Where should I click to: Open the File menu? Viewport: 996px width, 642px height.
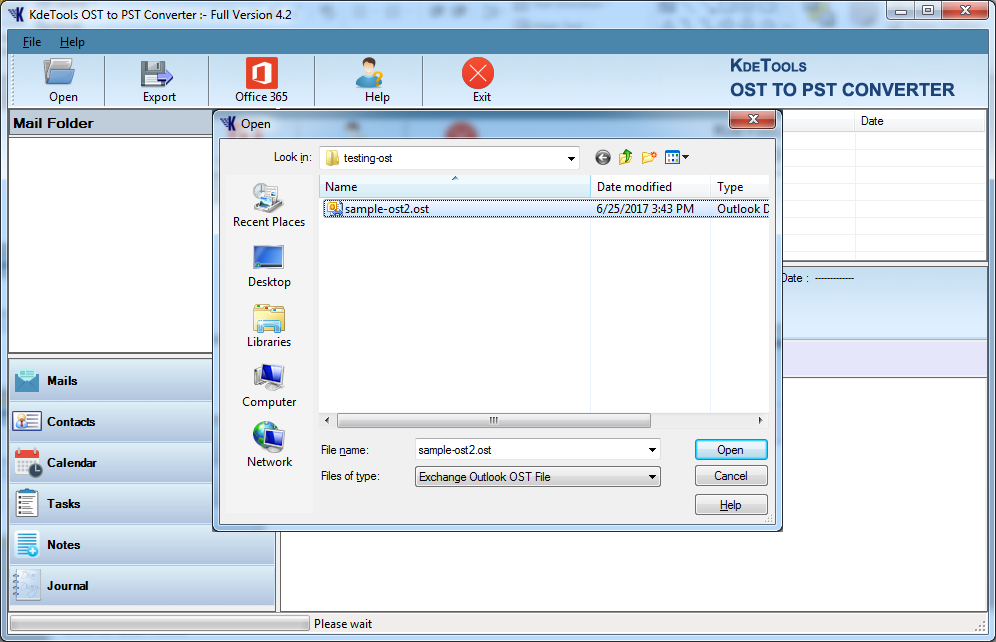tap(32, 42)
